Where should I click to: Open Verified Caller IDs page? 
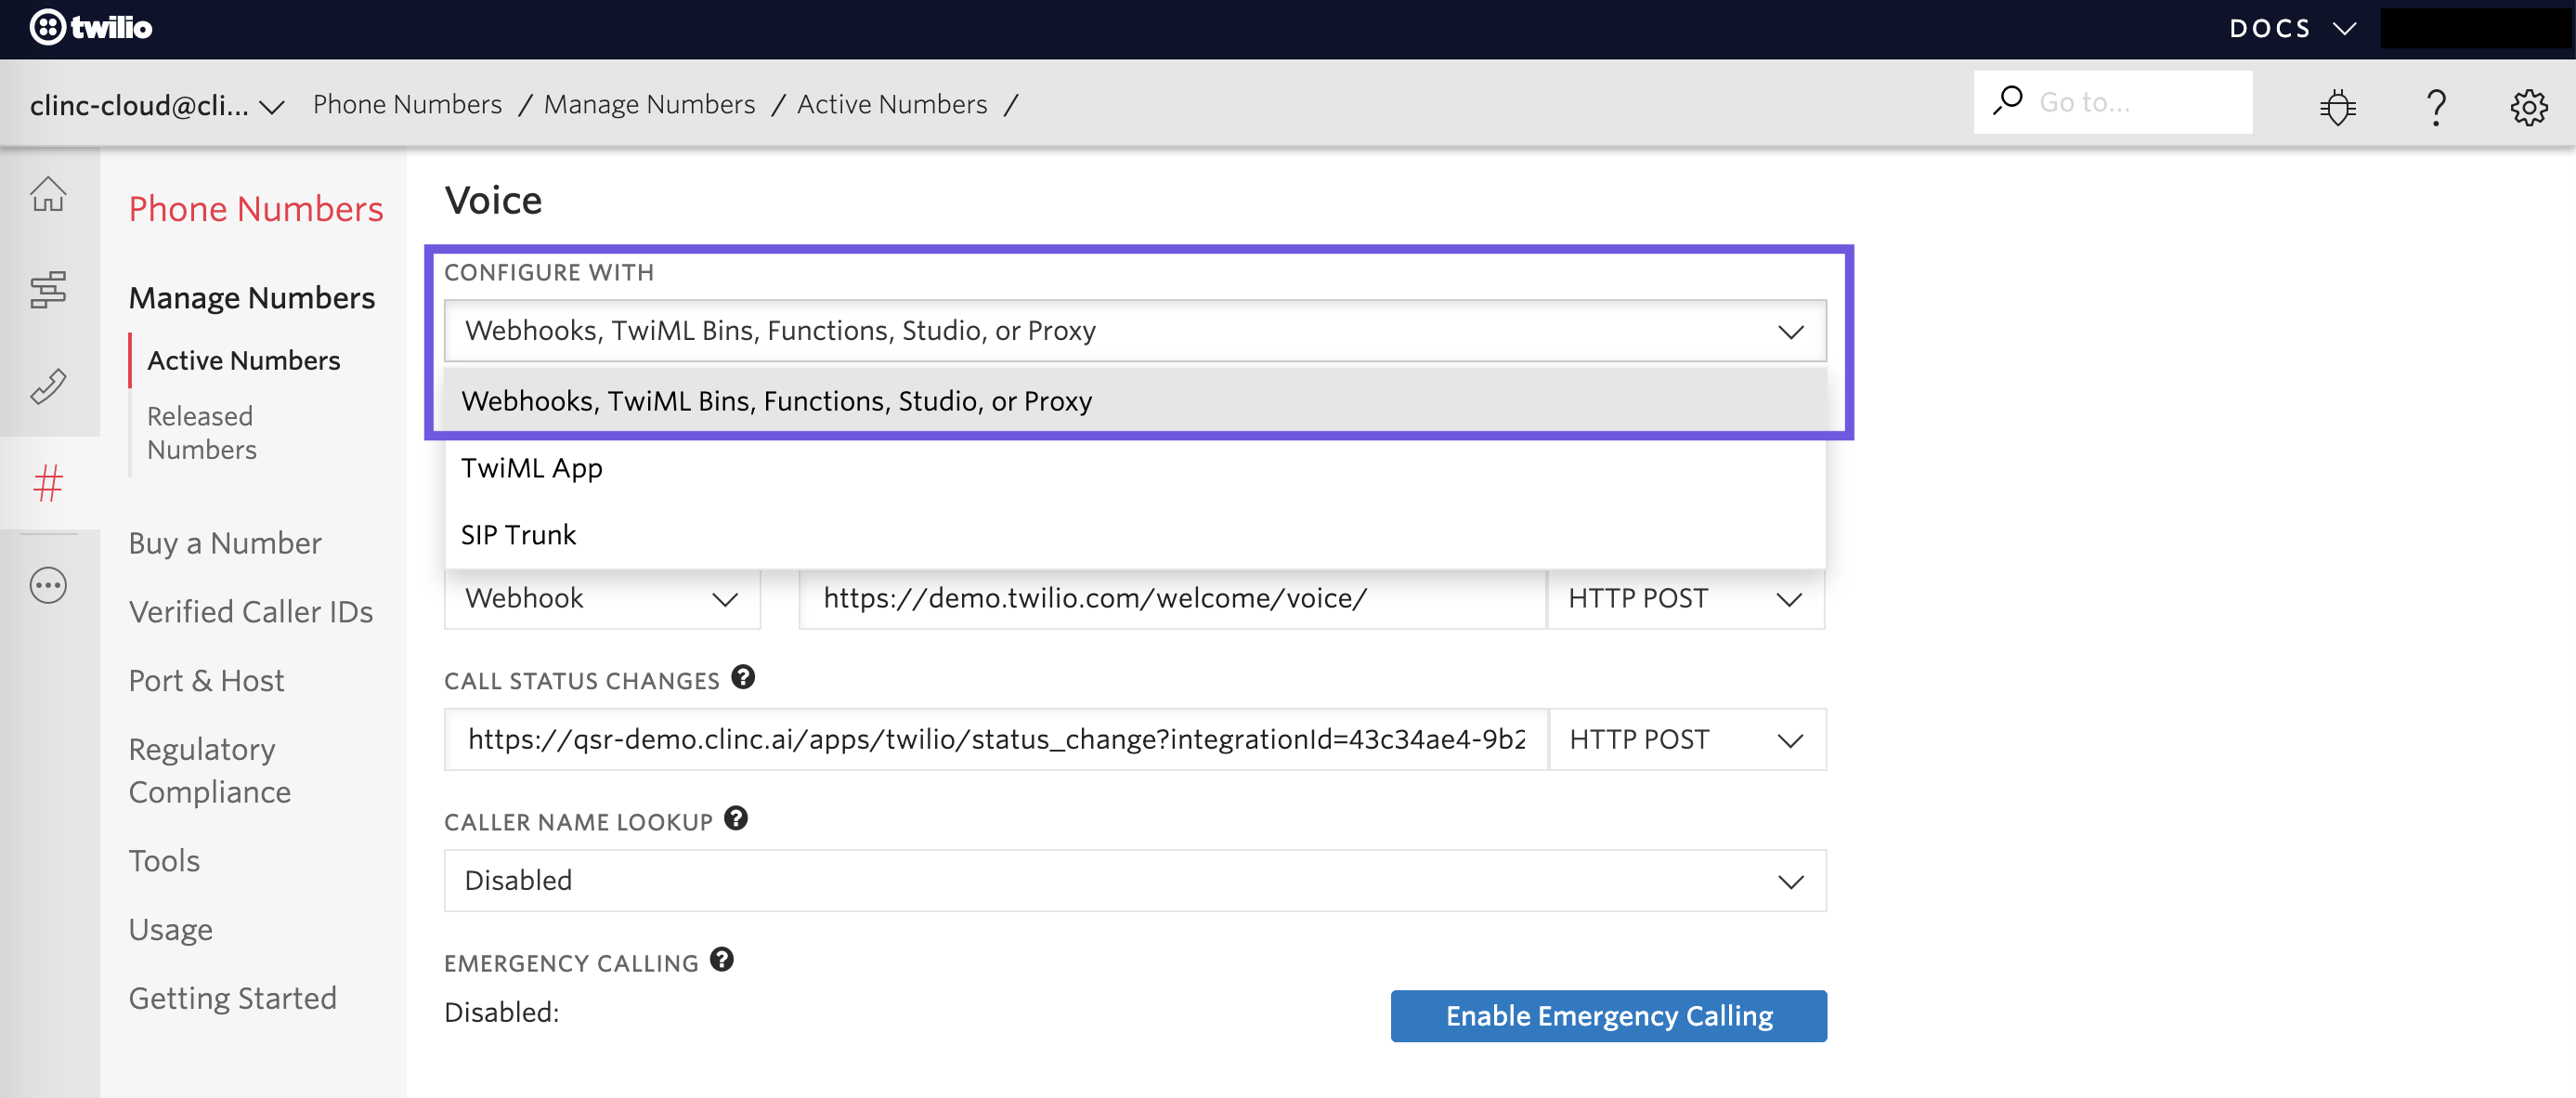click(251, 612)
